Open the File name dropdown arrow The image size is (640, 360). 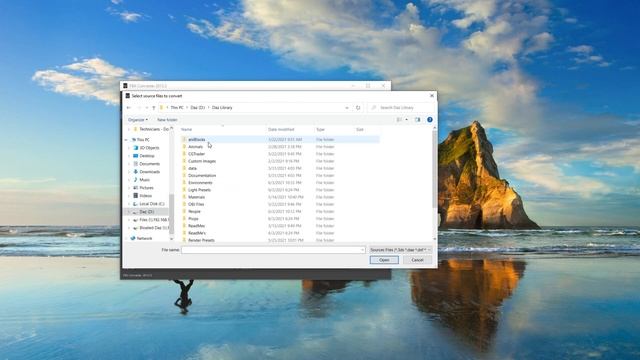[x=362, y=250]
